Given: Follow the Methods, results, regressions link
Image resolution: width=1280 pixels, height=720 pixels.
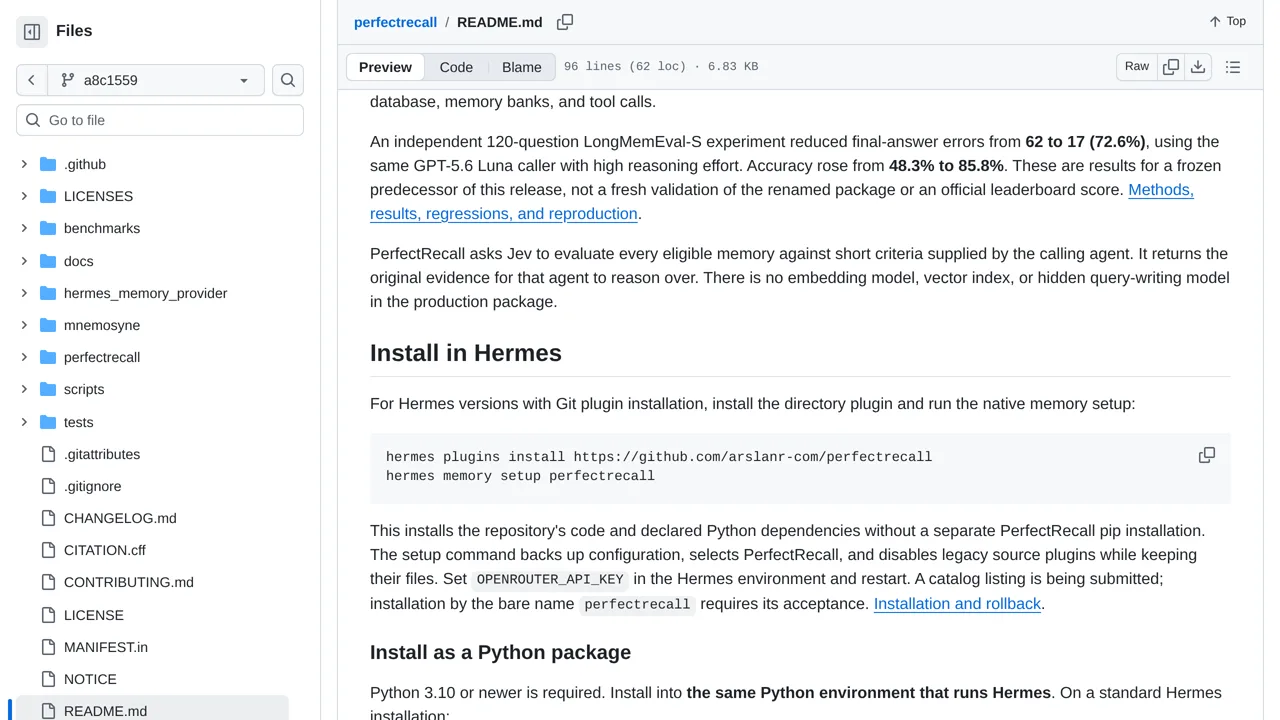Looking at the screenshot, I should coord(782,202).
